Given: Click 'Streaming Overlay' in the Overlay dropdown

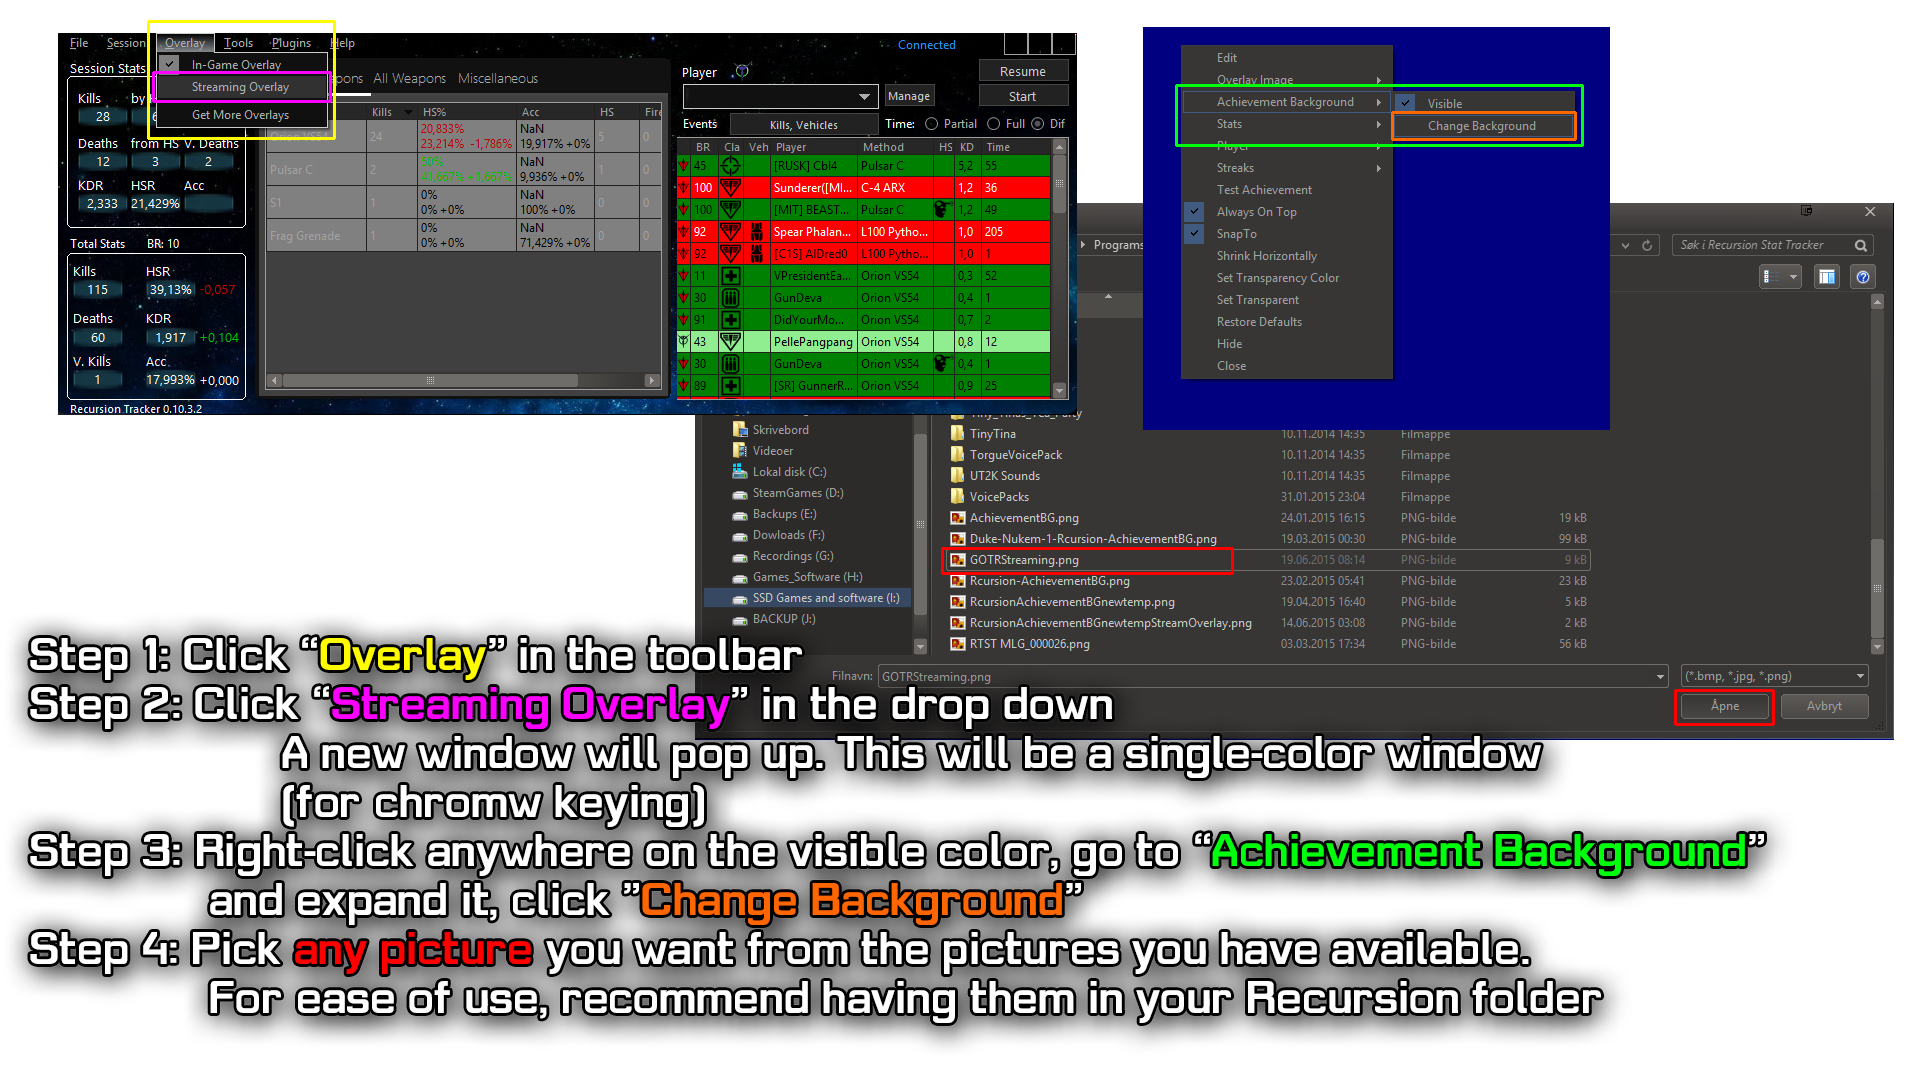Looking at the screenshot, I should tap(241, 87).
